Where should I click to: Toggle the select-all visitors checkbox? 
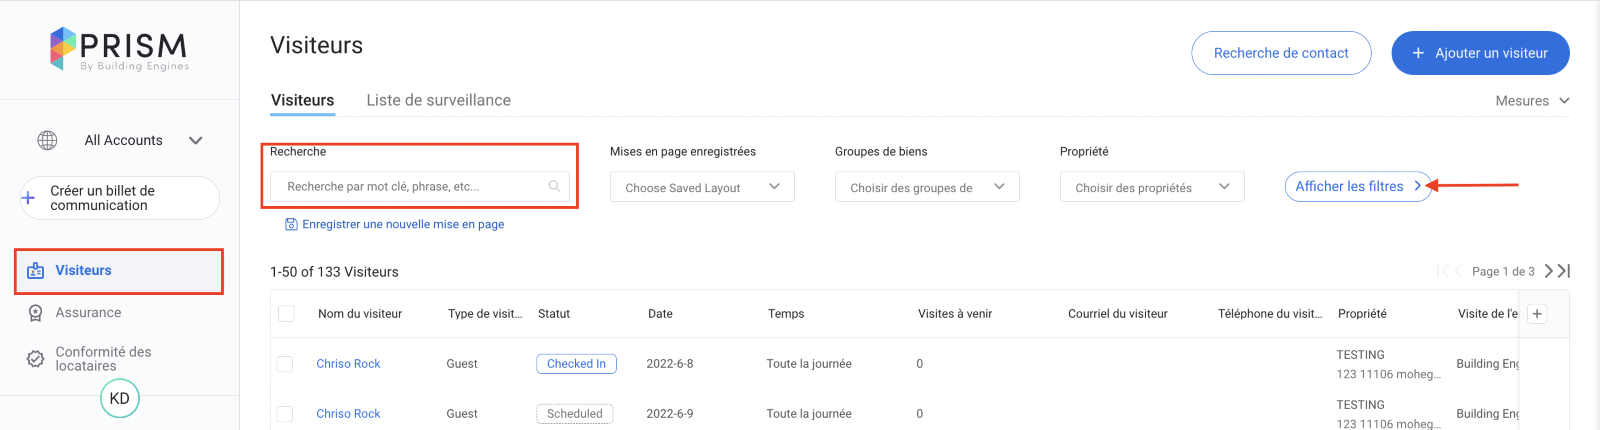(286, 314)
